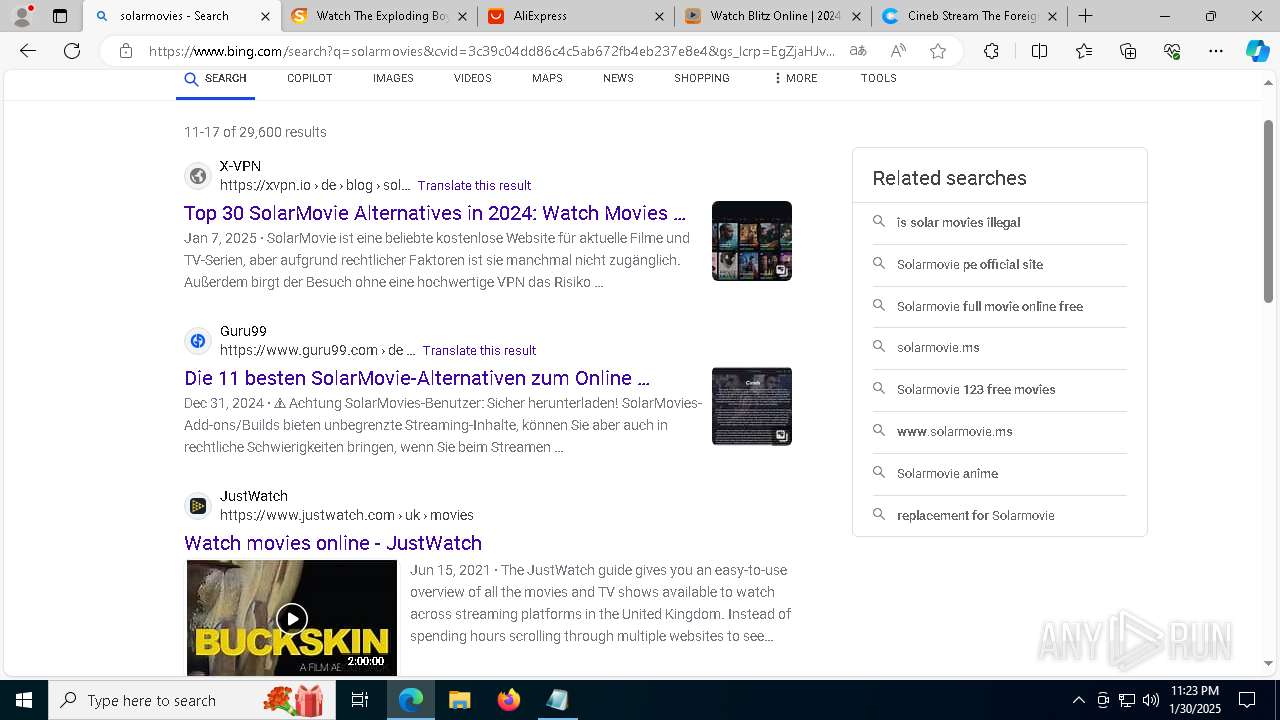The width and height of the screenshot is (1280, 720).
Task: Open the Guru99 result thumbnail
Action: pos(752,406)
